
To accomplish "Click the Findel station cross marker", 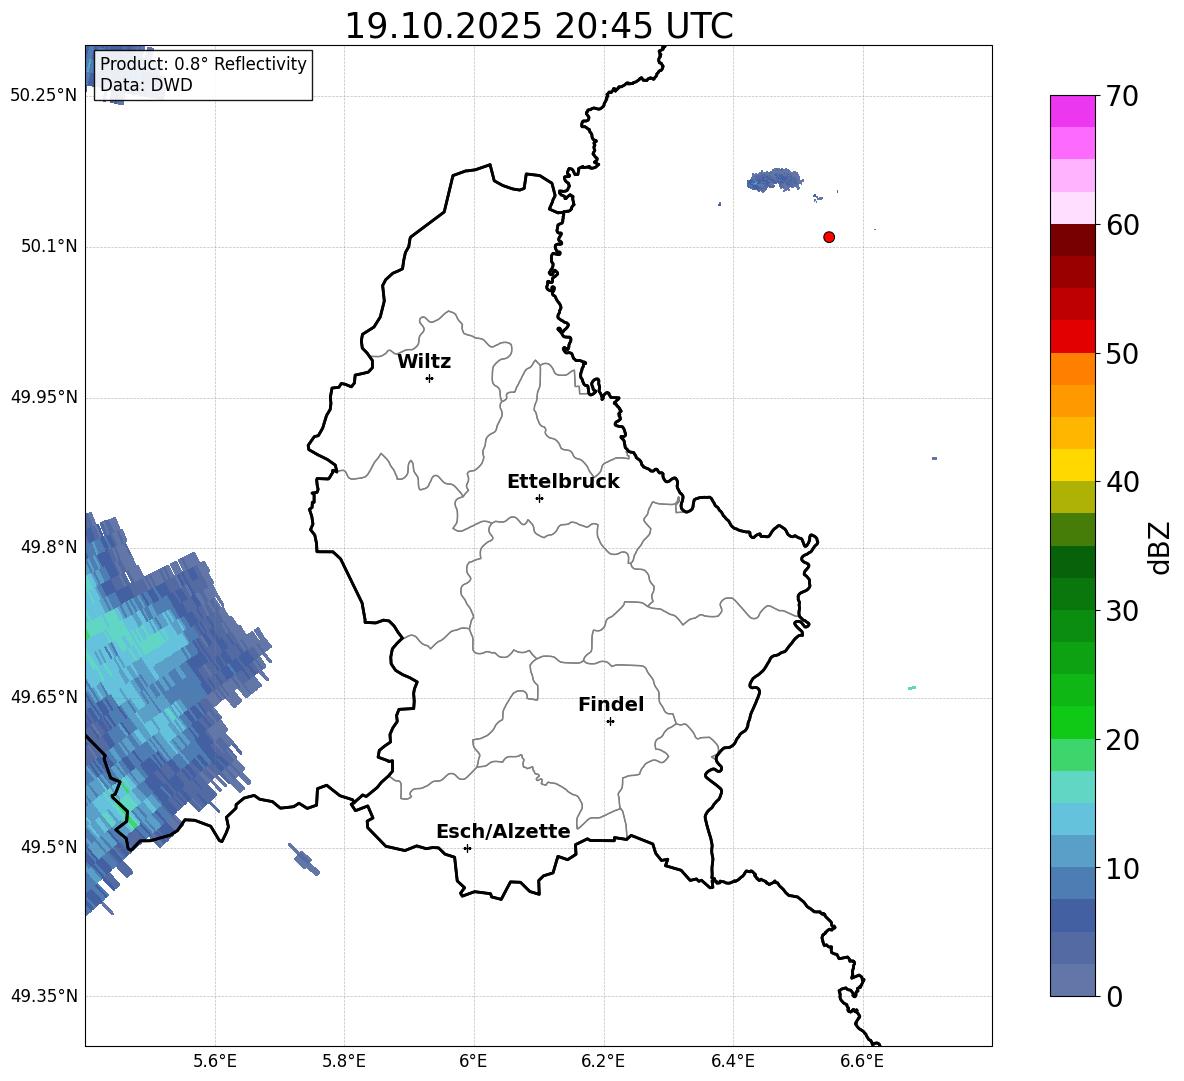I will coord(610,722).
